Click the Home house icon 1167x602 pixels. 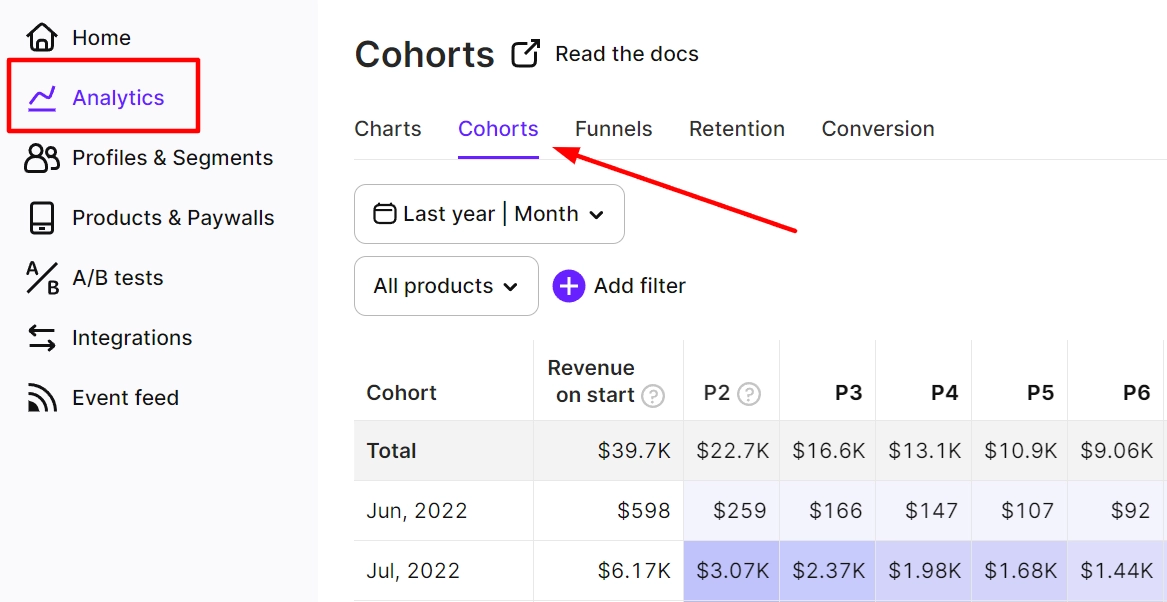point(42,37)
